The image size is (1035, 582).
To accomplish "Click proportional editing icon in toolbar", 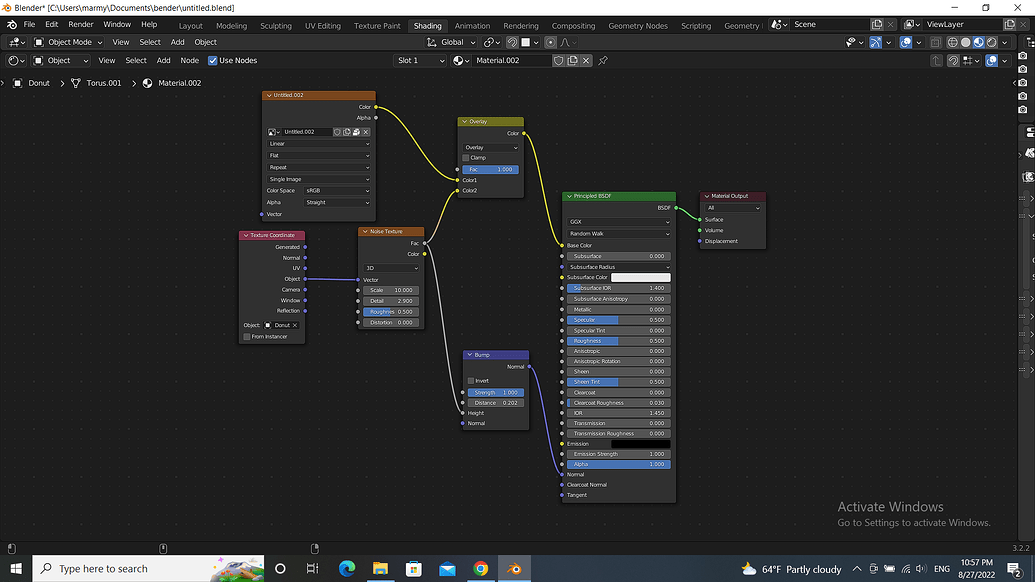I will pyautogui.click(x=551, y=42).
